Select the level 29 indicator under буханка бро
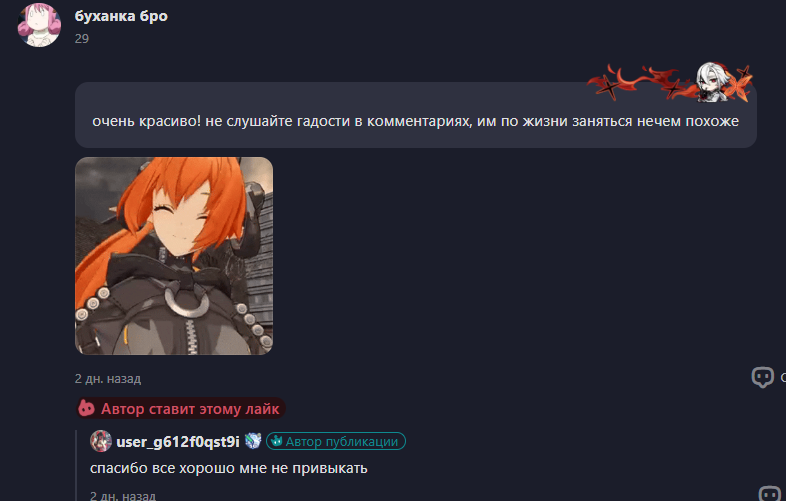This screenshot has width=786, height=501. pyautogui.click(x=82, y=39)
